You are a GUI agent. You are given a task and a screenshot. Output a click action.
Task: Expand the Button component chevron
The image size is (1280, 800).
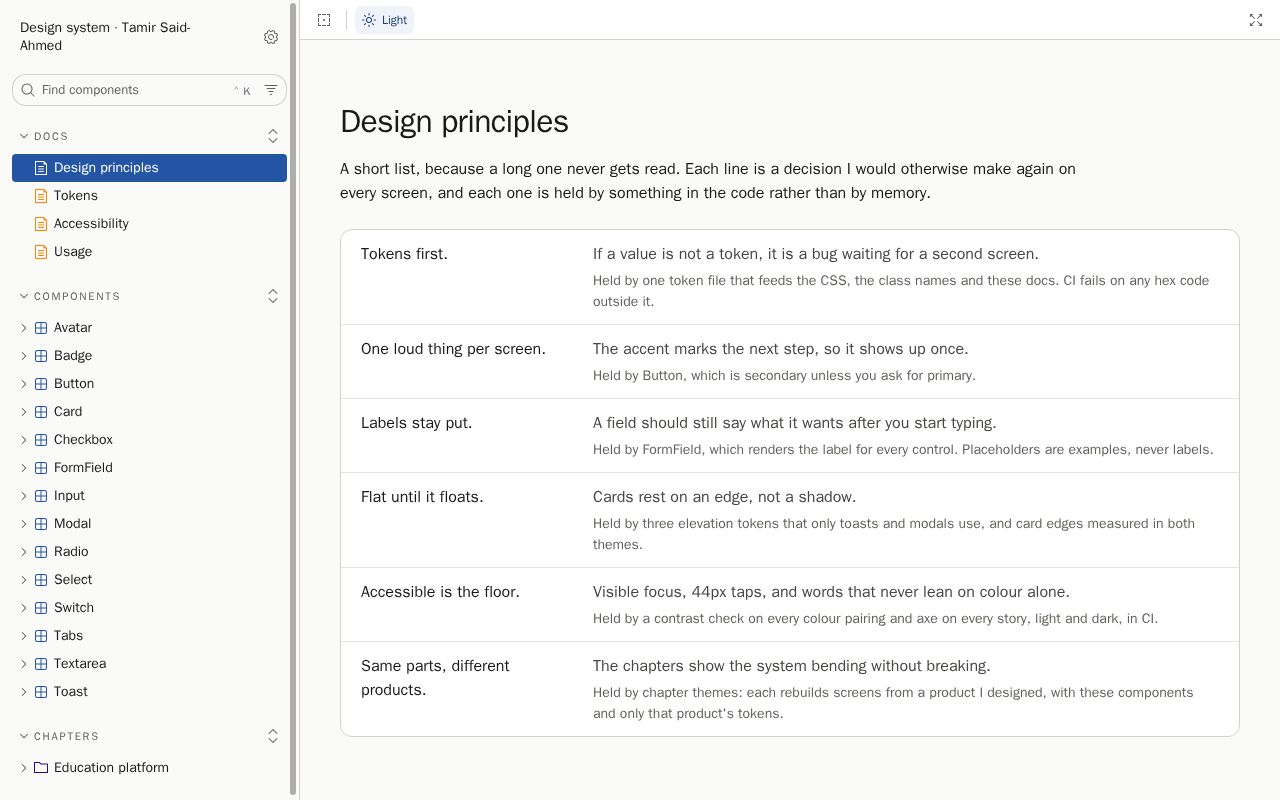point(24,384)
